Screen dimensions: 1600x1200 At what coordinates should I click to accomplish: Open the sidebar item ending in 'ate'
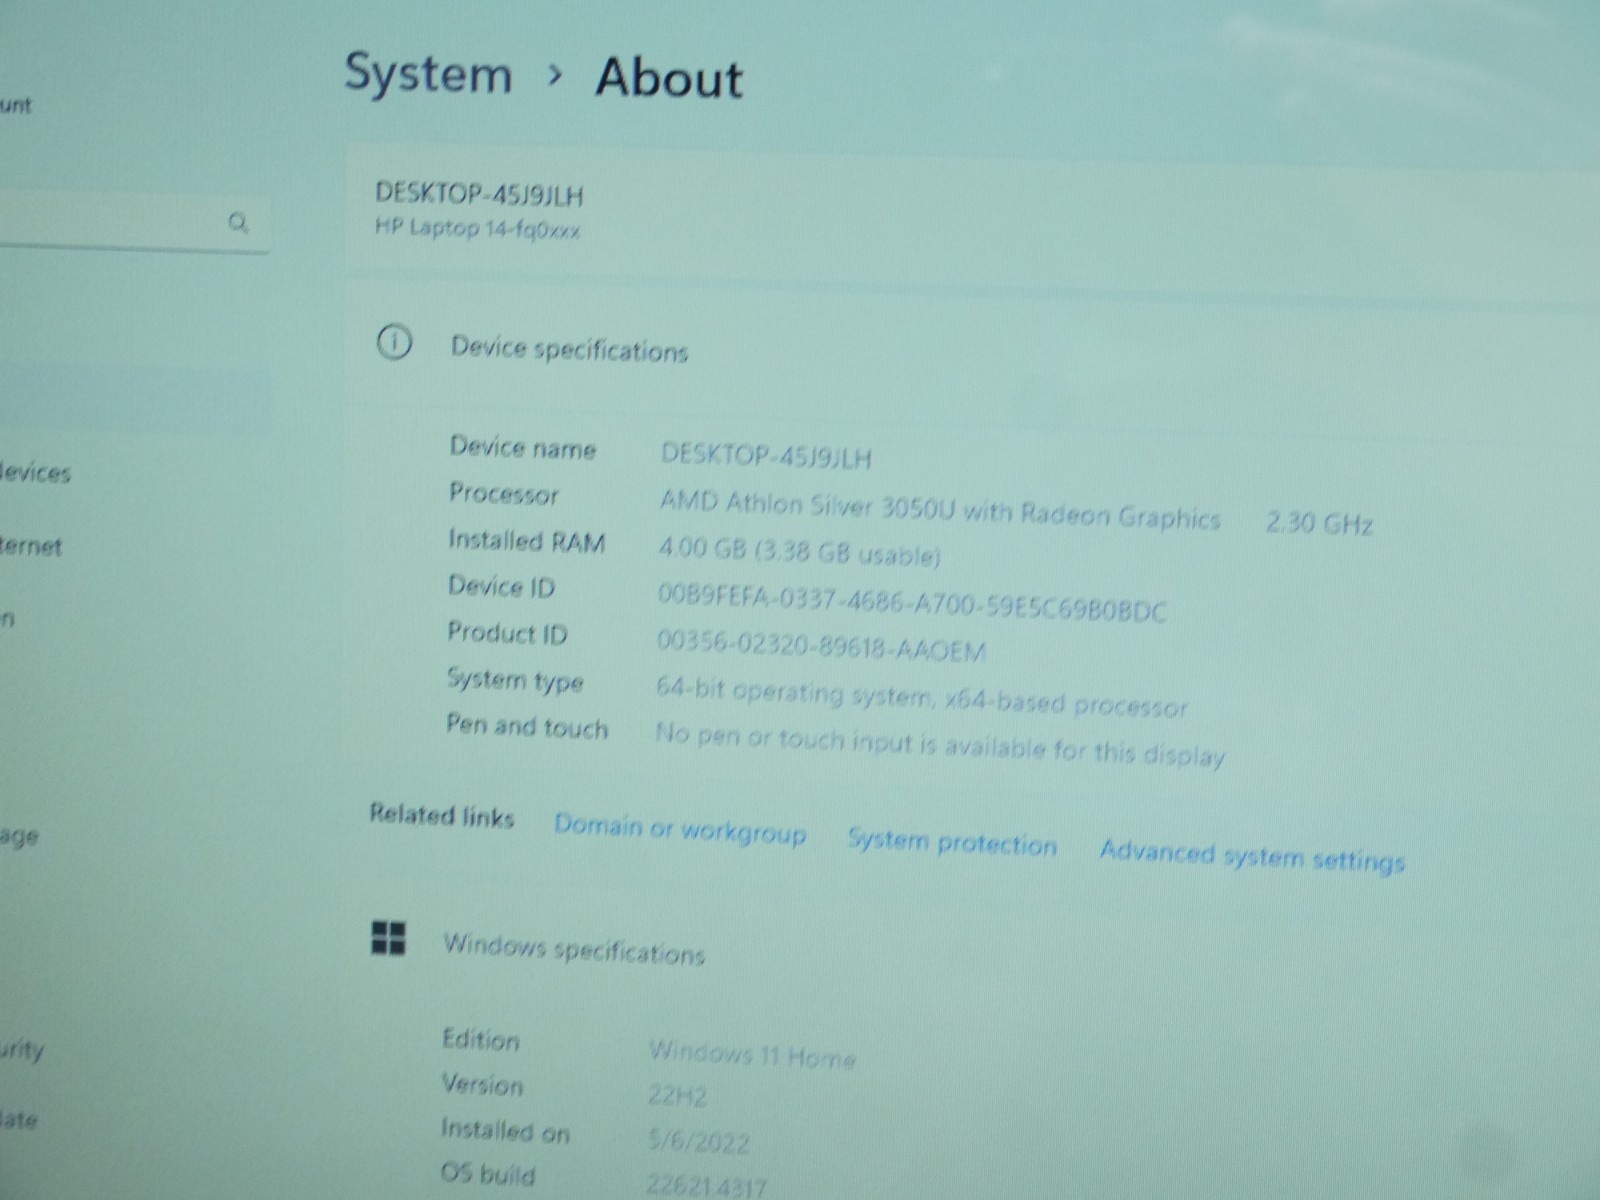coord(19,1120)
